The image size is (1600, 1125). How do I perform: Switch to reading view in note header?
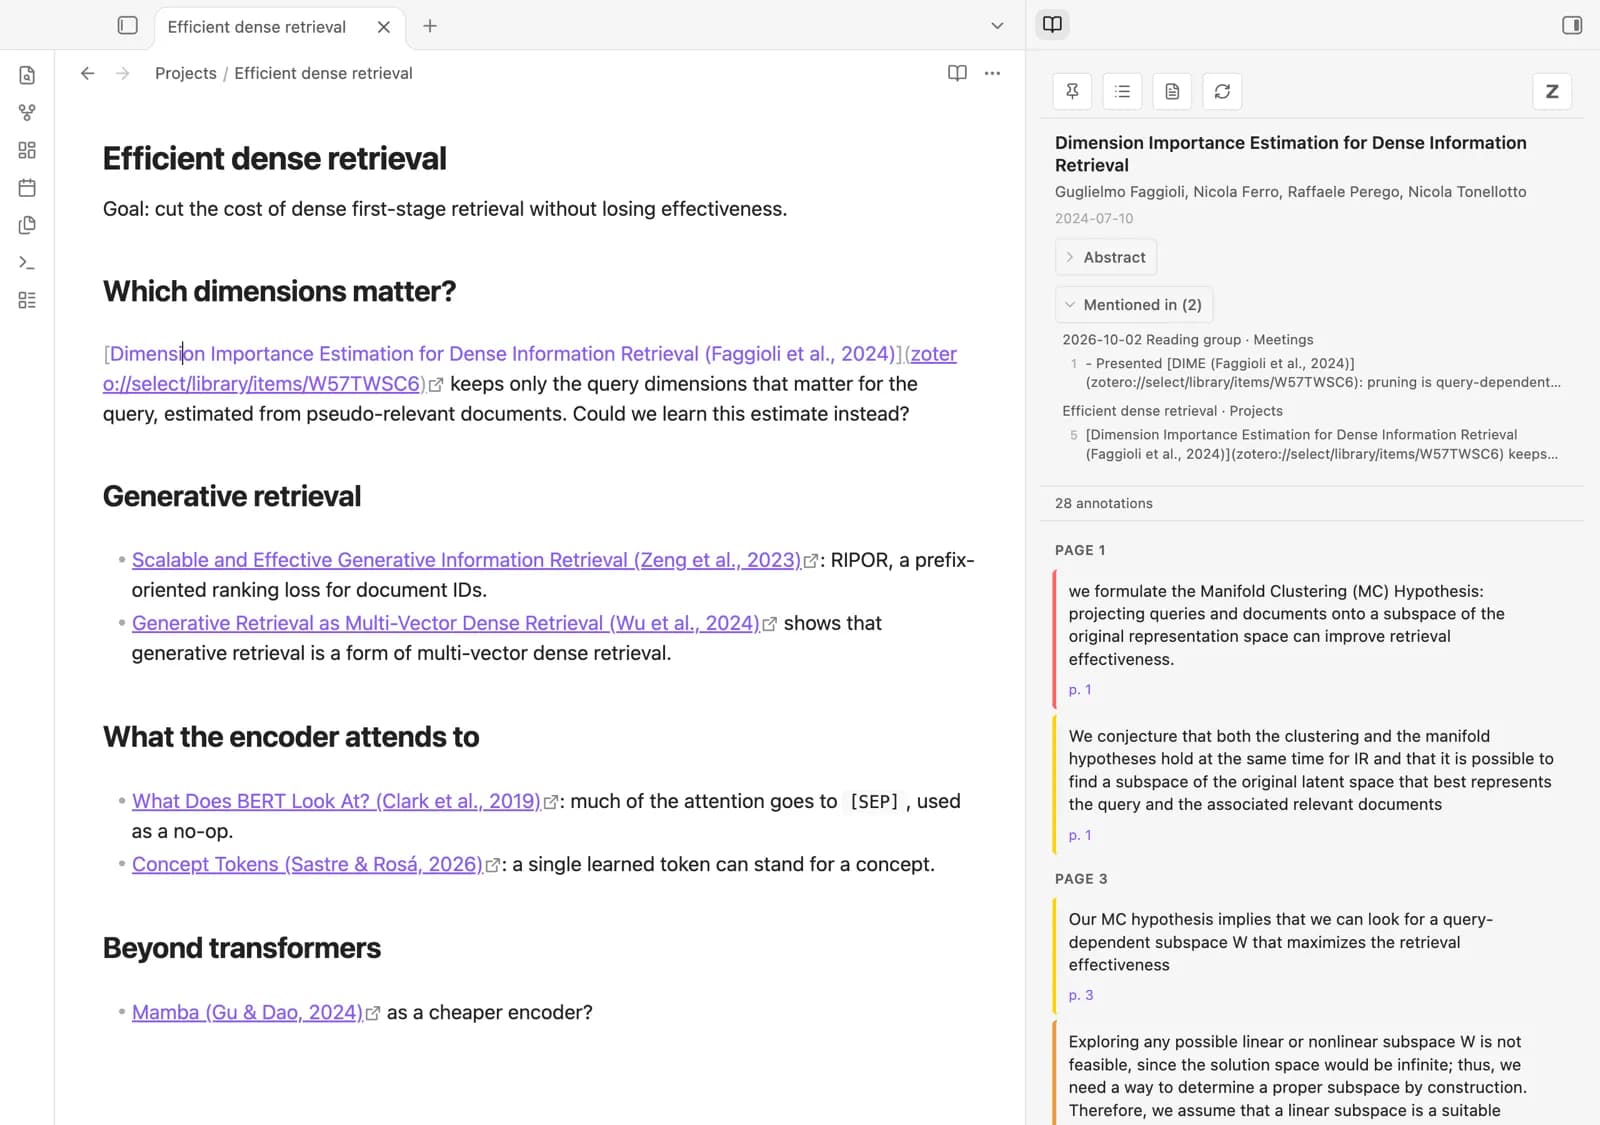(x=957, y=73)
